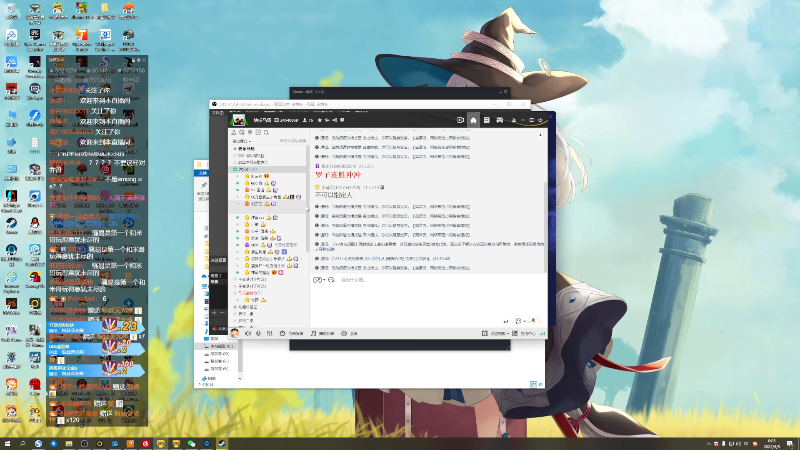Click the flower gift icon in chat box
This screenshot has width=800, height=450.
coord(533,321)
